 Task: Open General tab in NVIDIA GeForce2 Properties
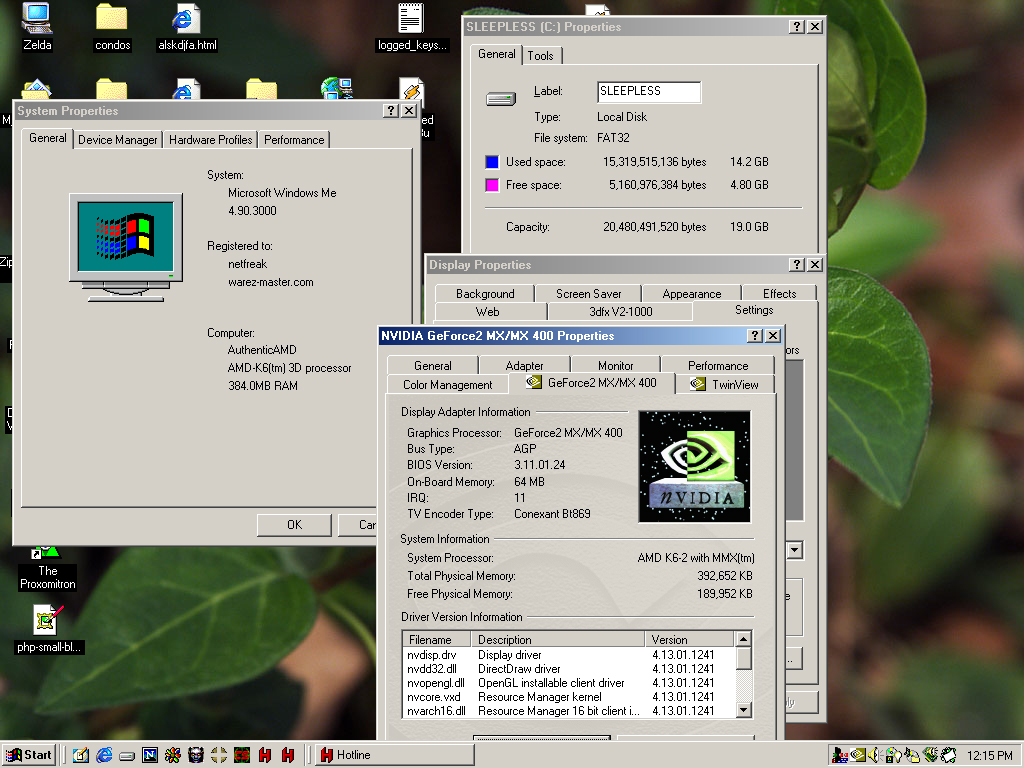pyautogui.click(x=432, y=366)
